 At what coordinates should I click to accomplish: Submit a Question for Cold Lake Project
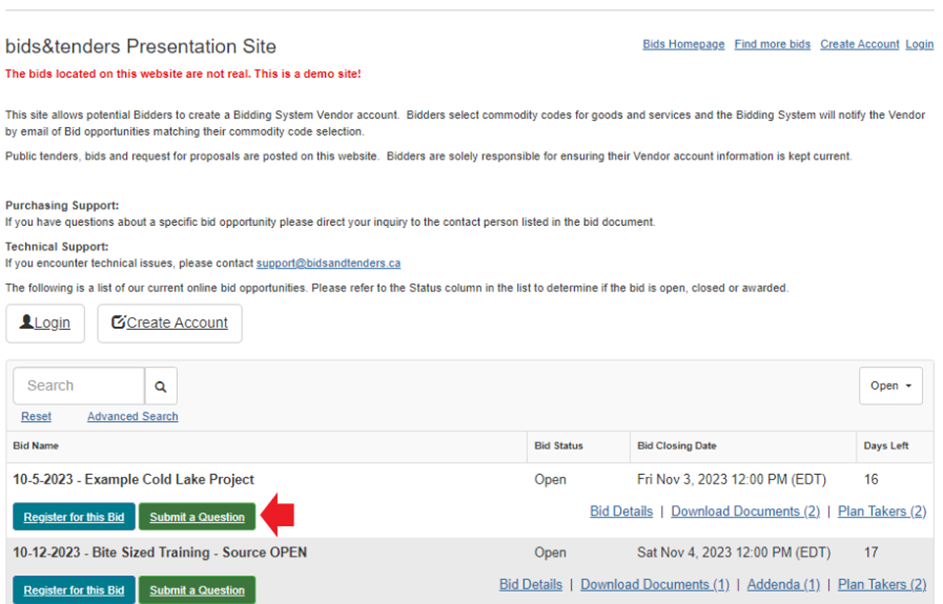pyautogui.click(x=197, y=517)
